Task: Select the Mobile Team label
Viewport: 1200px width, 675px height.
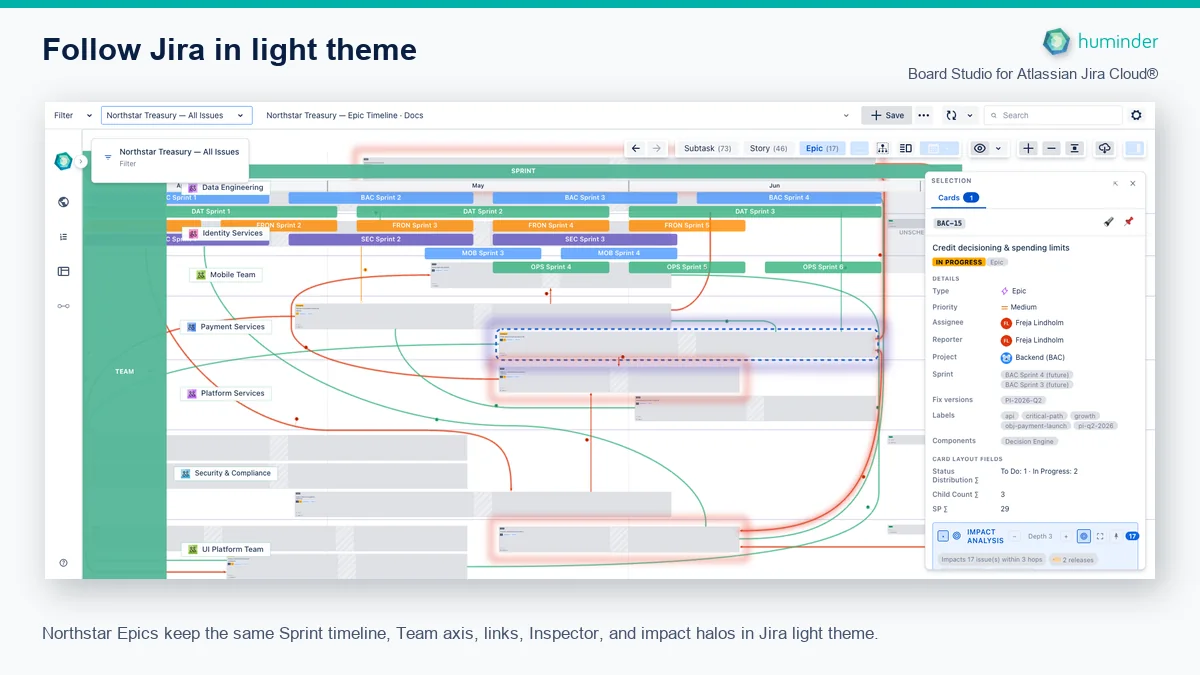Action: click(226, 274)
